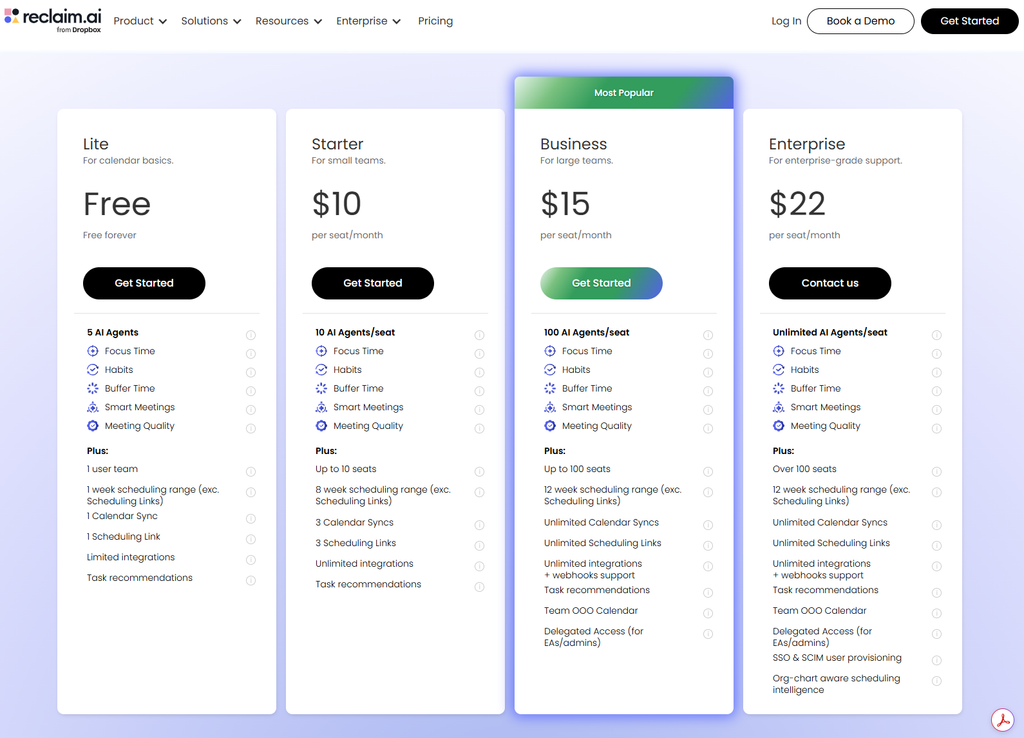Click info icon beside 100 AI Agents/seat
Viewport: 1024px width, 738px height.
click(x=708, y=335)
